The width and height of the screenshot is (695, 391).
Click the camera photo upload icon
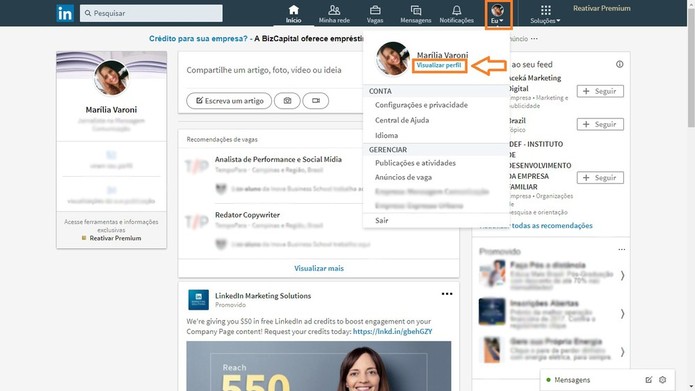(x=287, y=101)
